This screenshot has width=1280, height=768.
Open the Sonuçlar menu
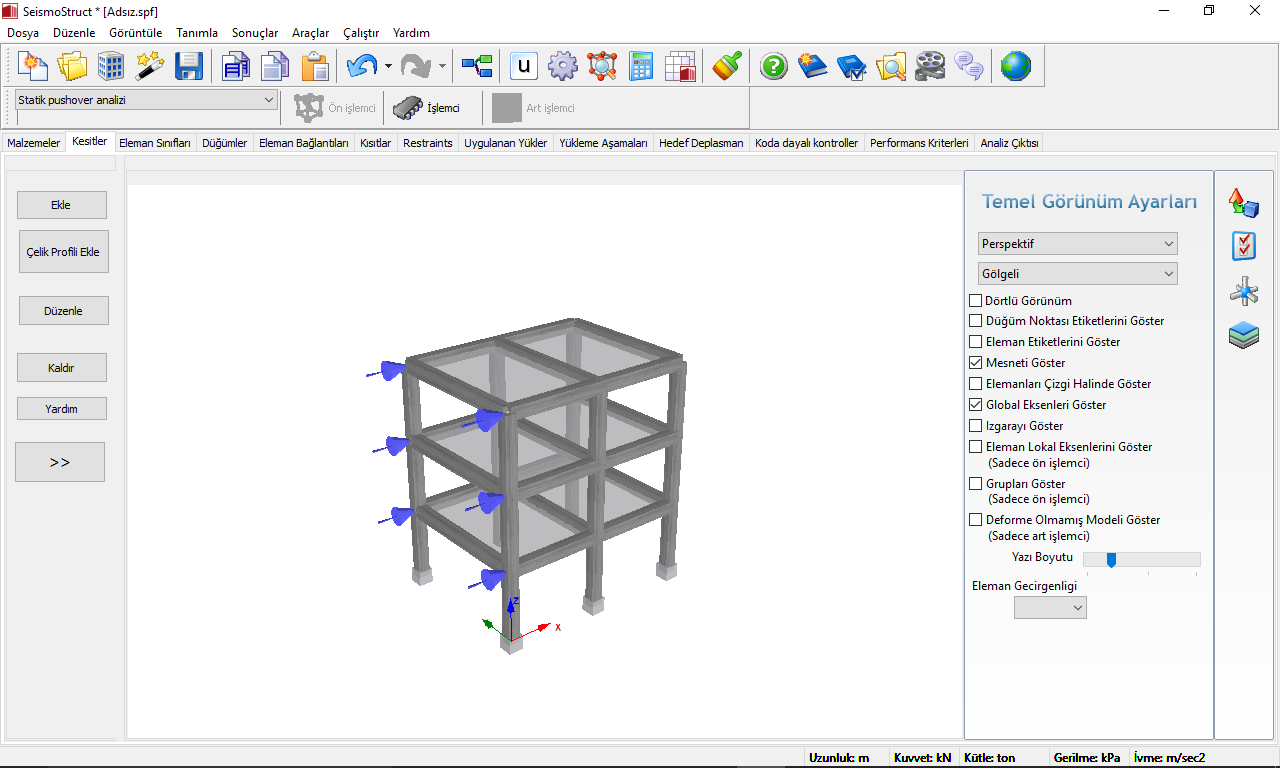(255, 33)
